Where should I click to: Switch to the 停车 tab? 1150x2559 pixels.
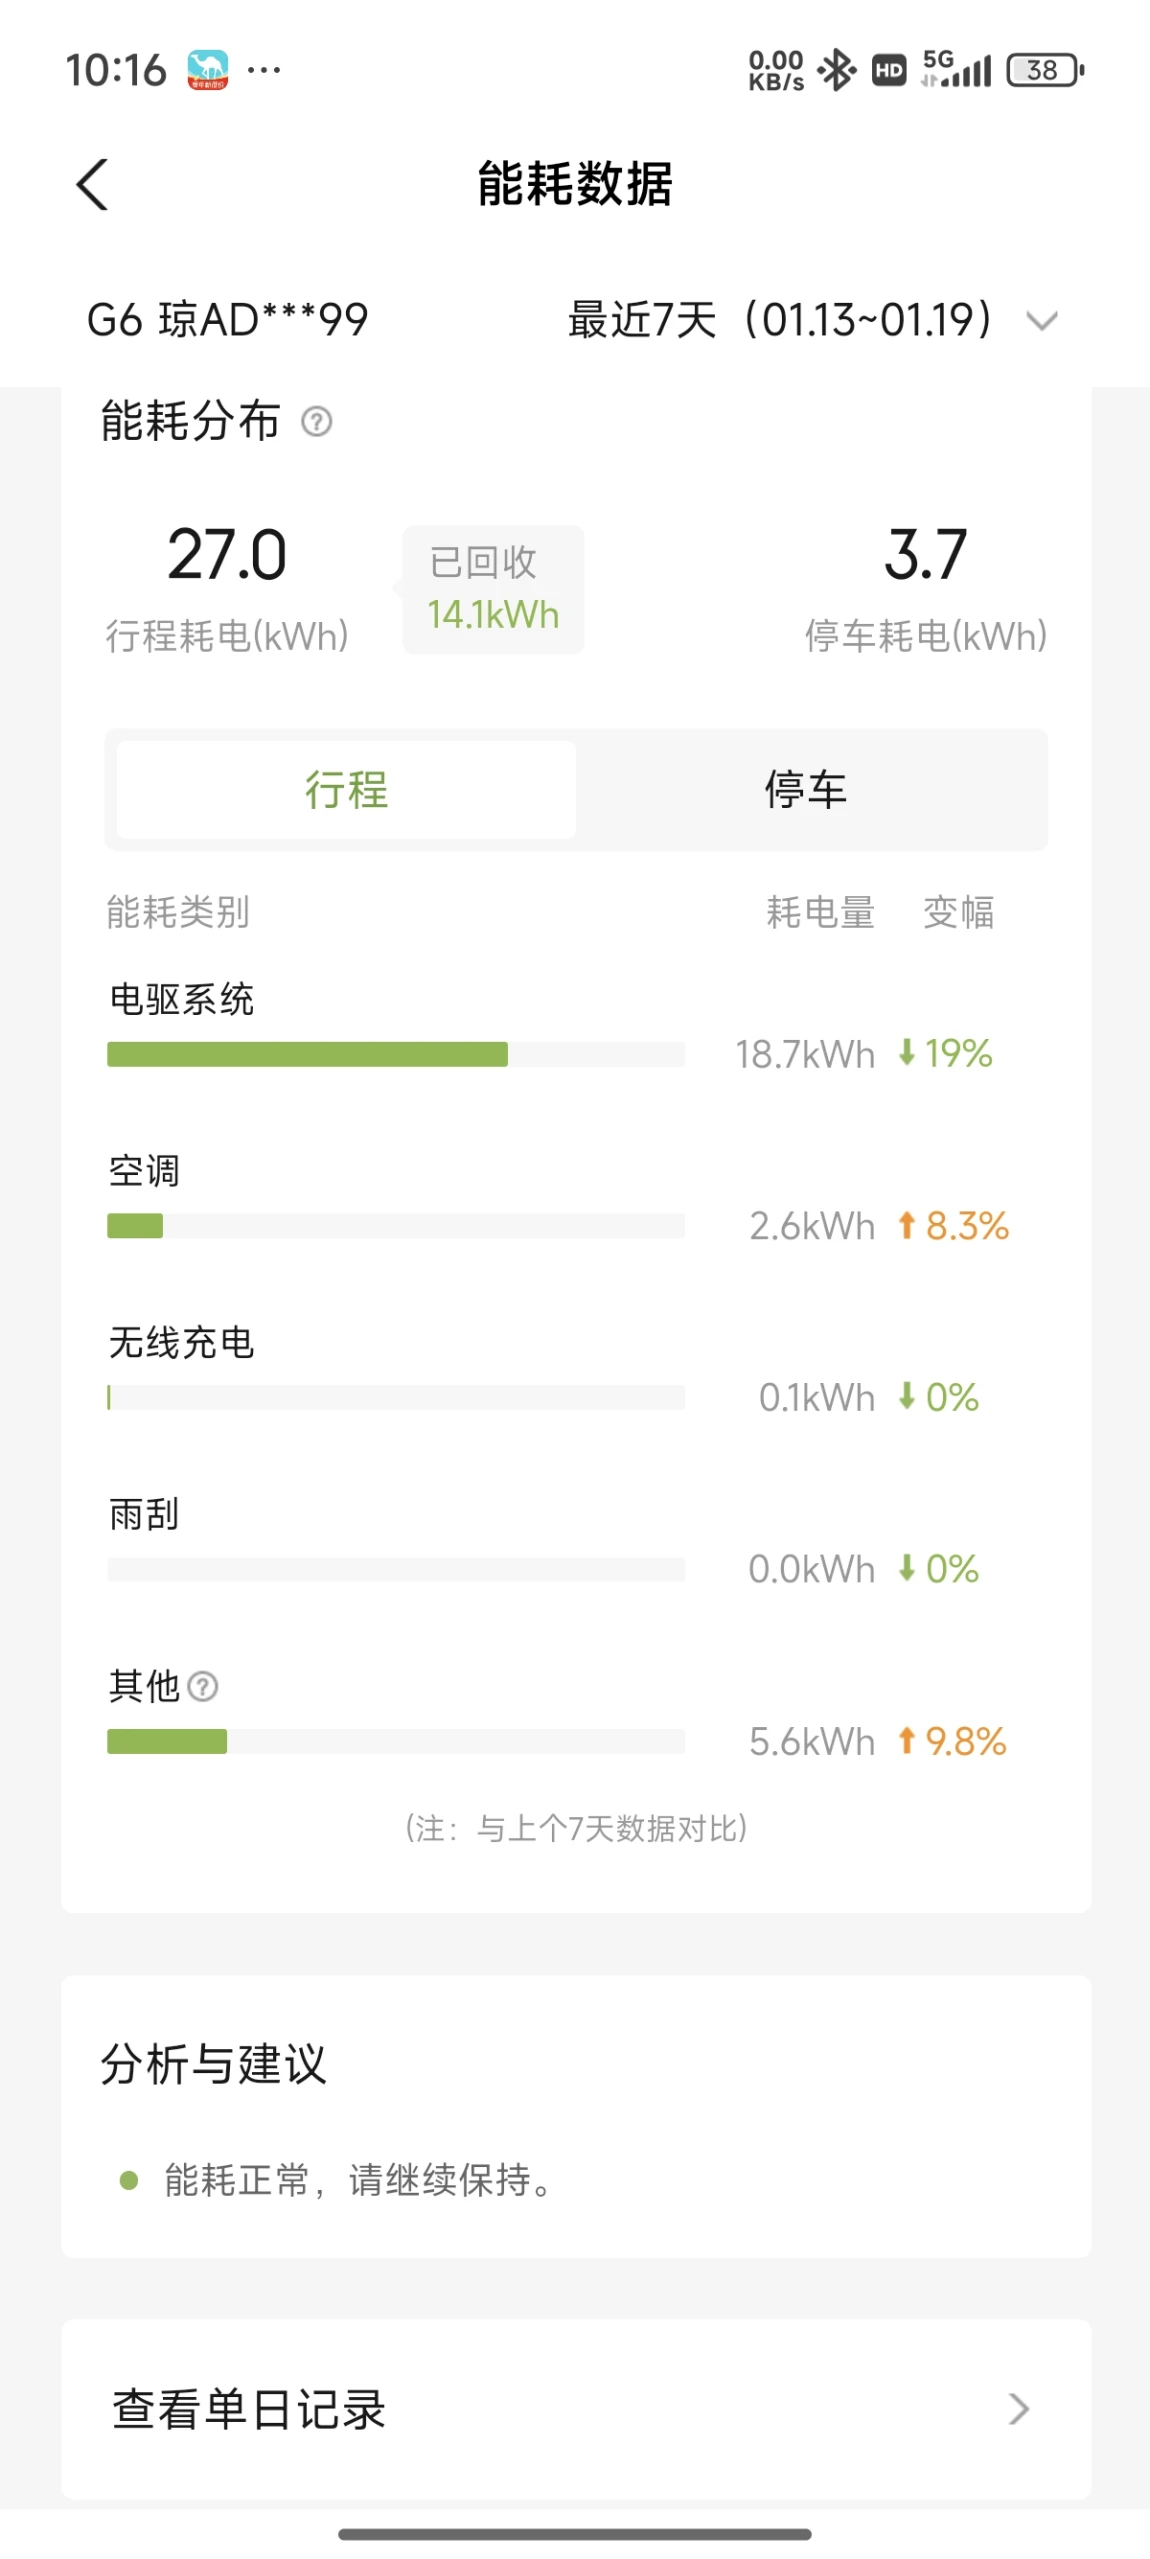(x=806, y=789)
